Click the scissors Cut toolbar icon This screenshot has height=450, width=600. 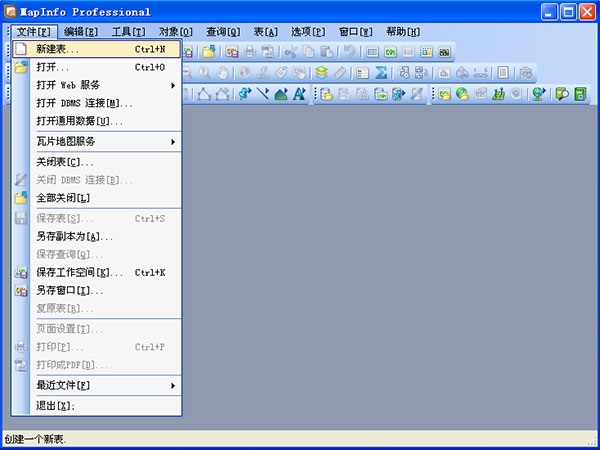[x=291, y=52]
